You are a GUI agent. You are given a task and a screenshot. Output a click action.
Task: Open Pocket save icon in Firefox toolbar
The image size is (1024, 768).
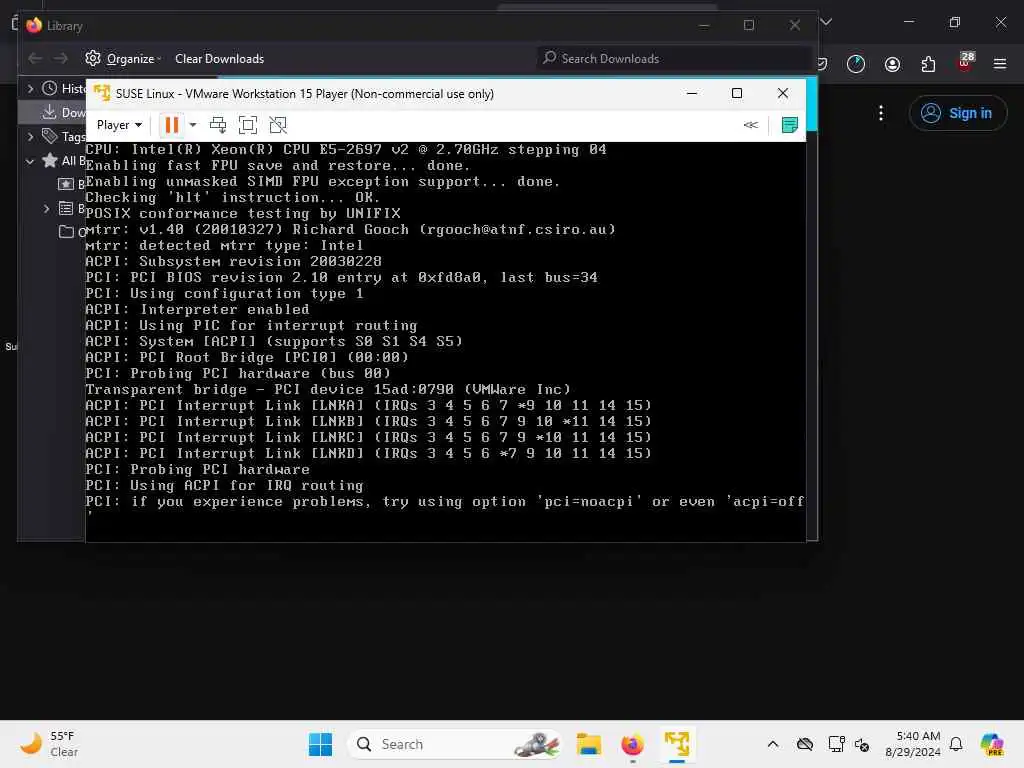822,63
